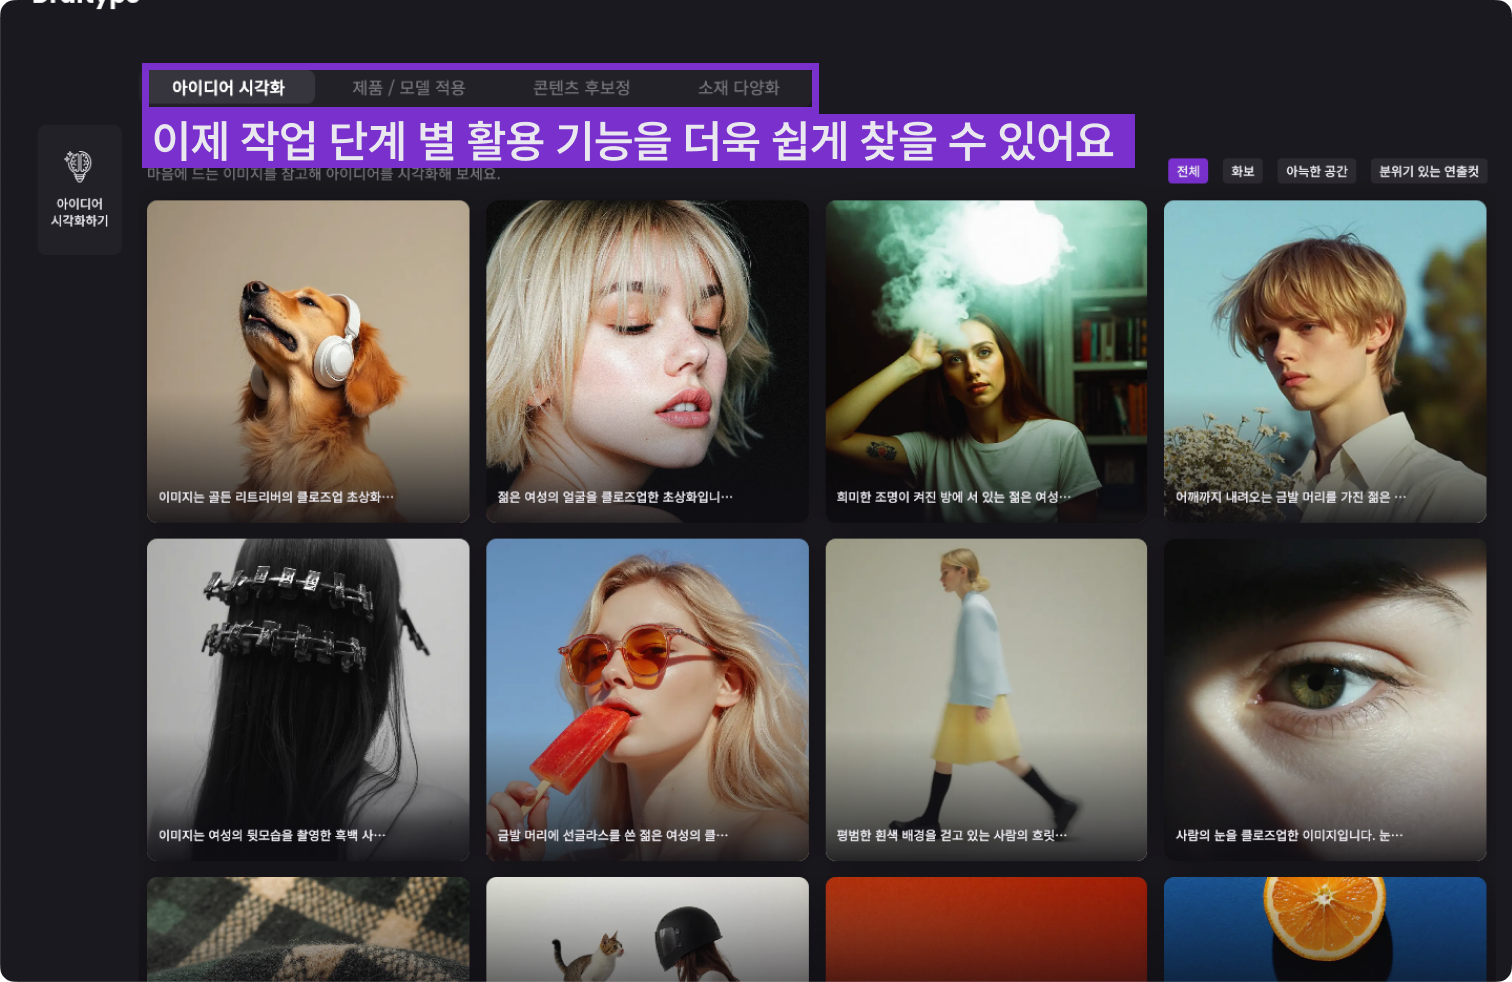Open the orange slice on blue thumbnail
1512x982 pixels.
pos(1325,929)
